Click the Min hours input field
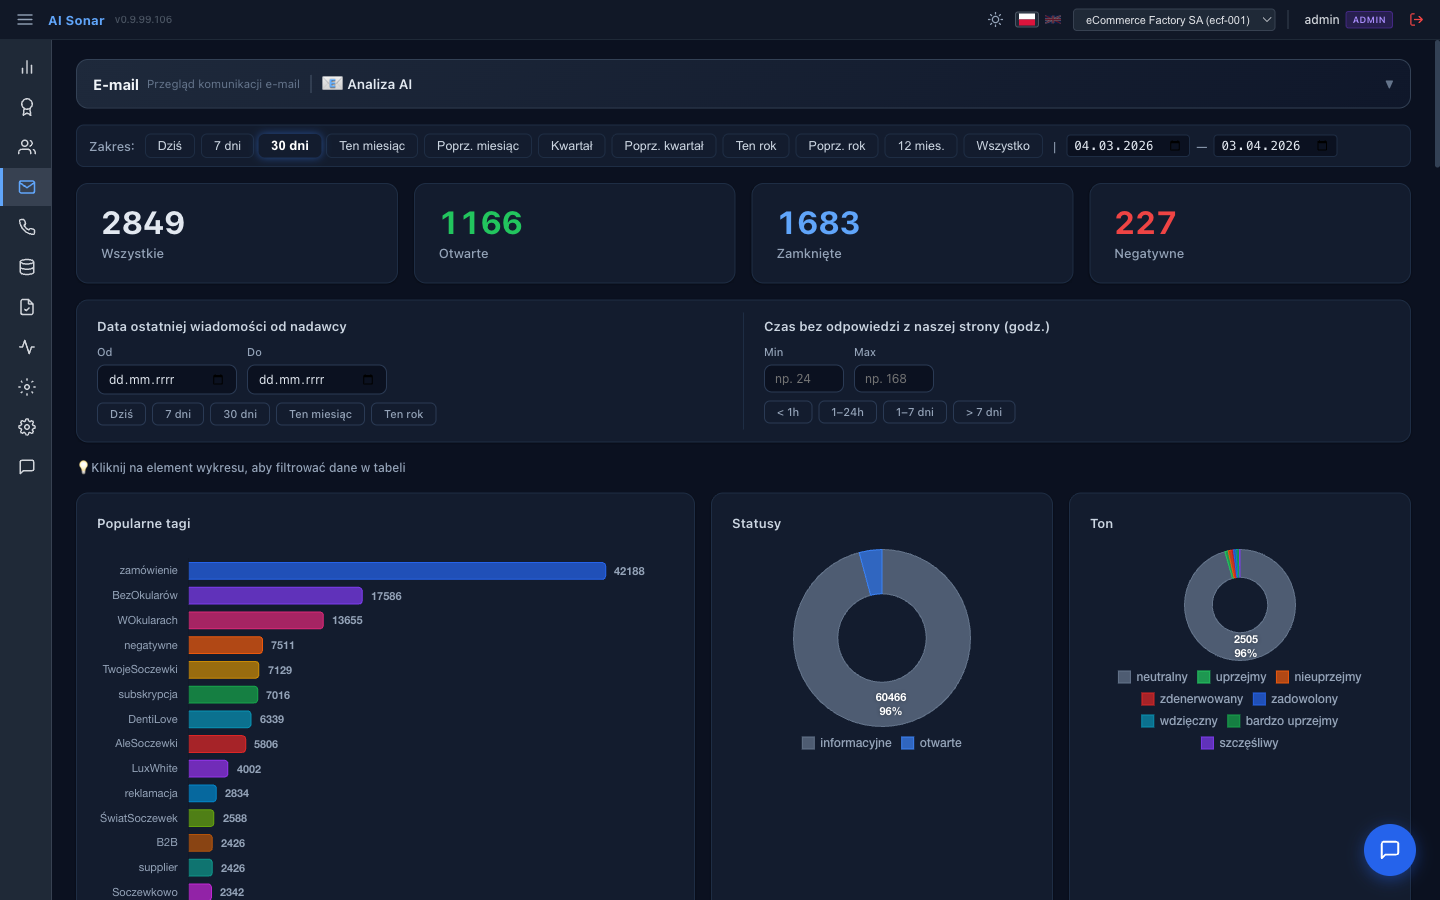This screenshot has height=900, width=1440. pos(803,379)
